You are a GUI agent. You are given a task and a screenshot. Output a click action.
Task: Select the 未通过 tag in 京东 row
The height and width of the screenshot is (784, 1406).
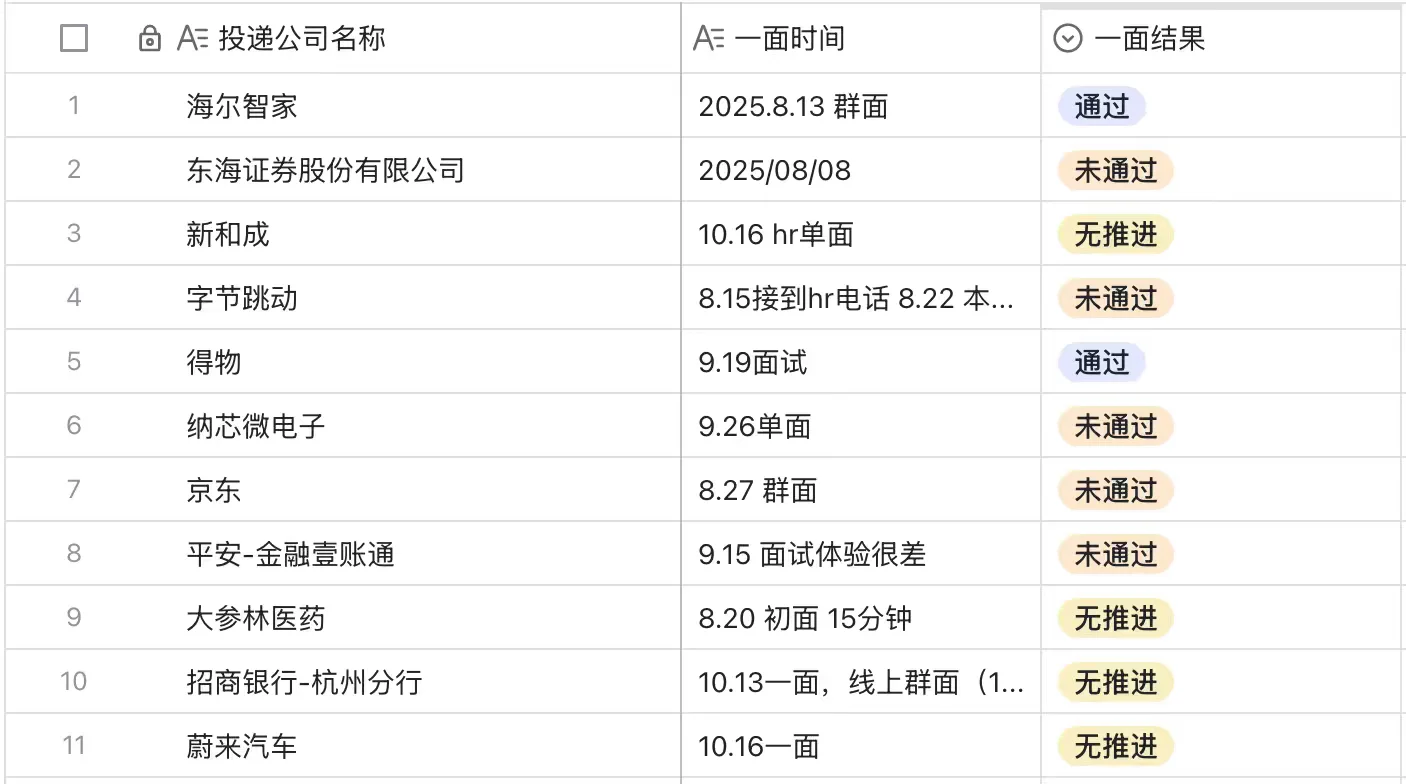1115,490
